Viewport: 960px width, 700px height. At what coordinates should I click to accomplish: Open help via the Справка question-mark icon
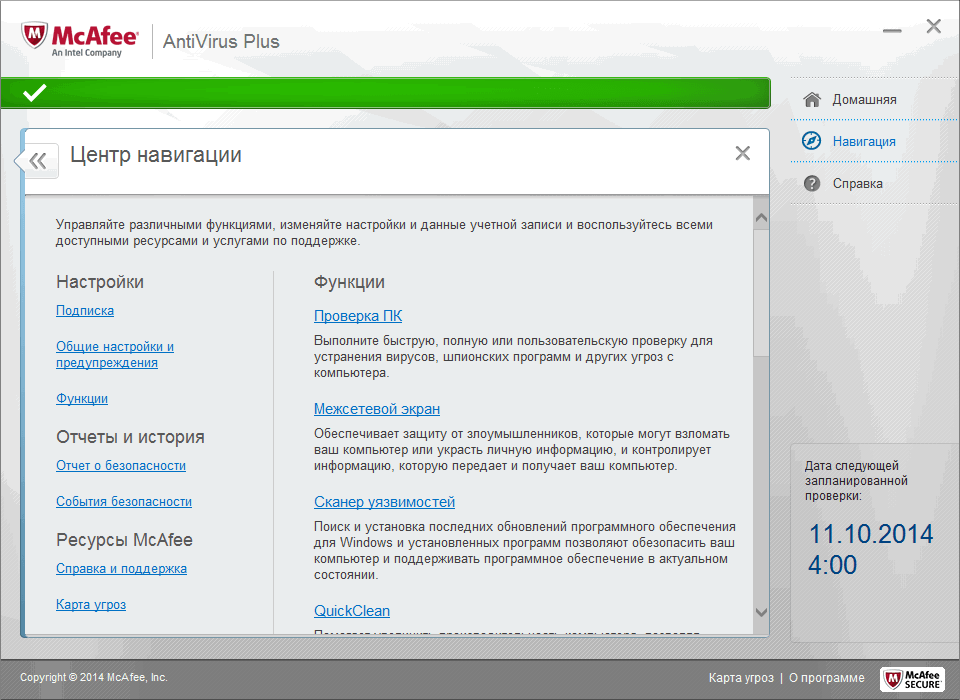pyautogui.click(x=813, y=183)
